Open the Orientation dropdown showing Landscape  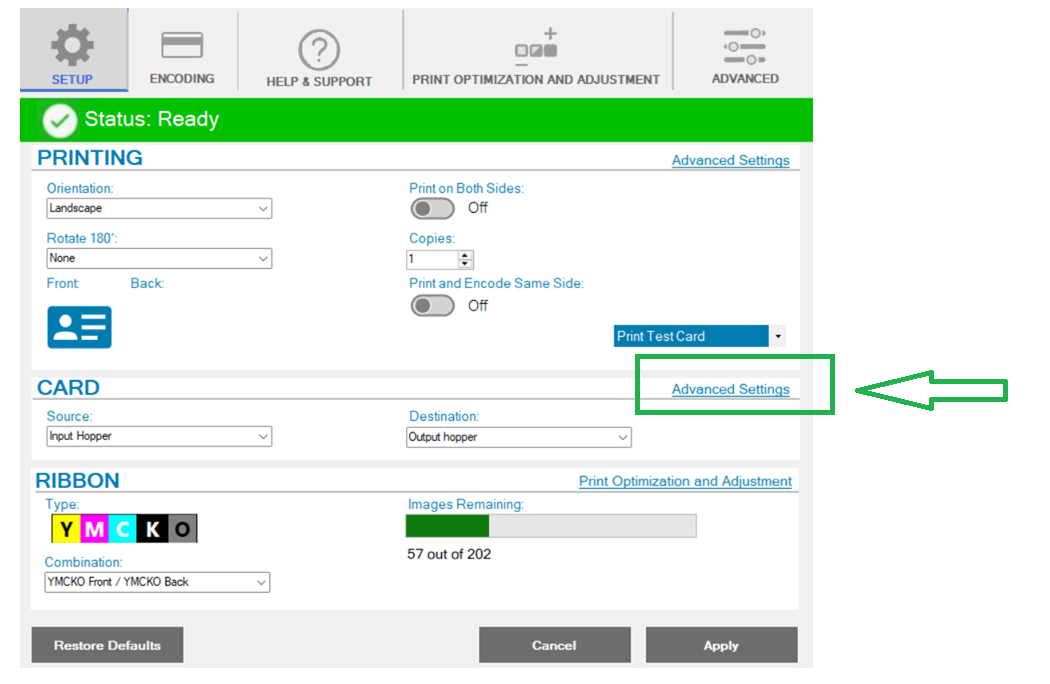coord(158,208)
